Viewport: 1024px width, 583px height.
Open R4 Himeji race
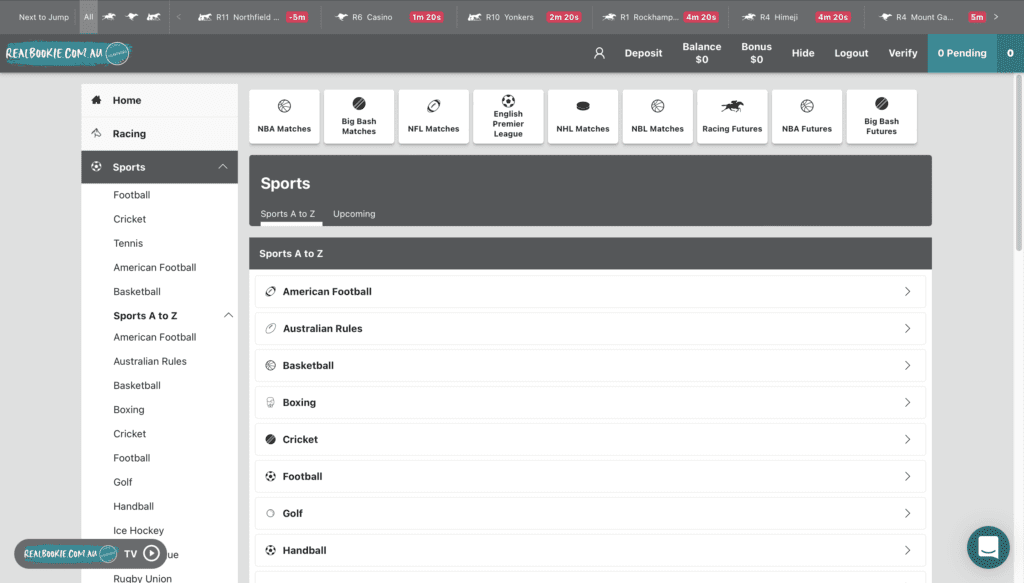pos(795,17)
